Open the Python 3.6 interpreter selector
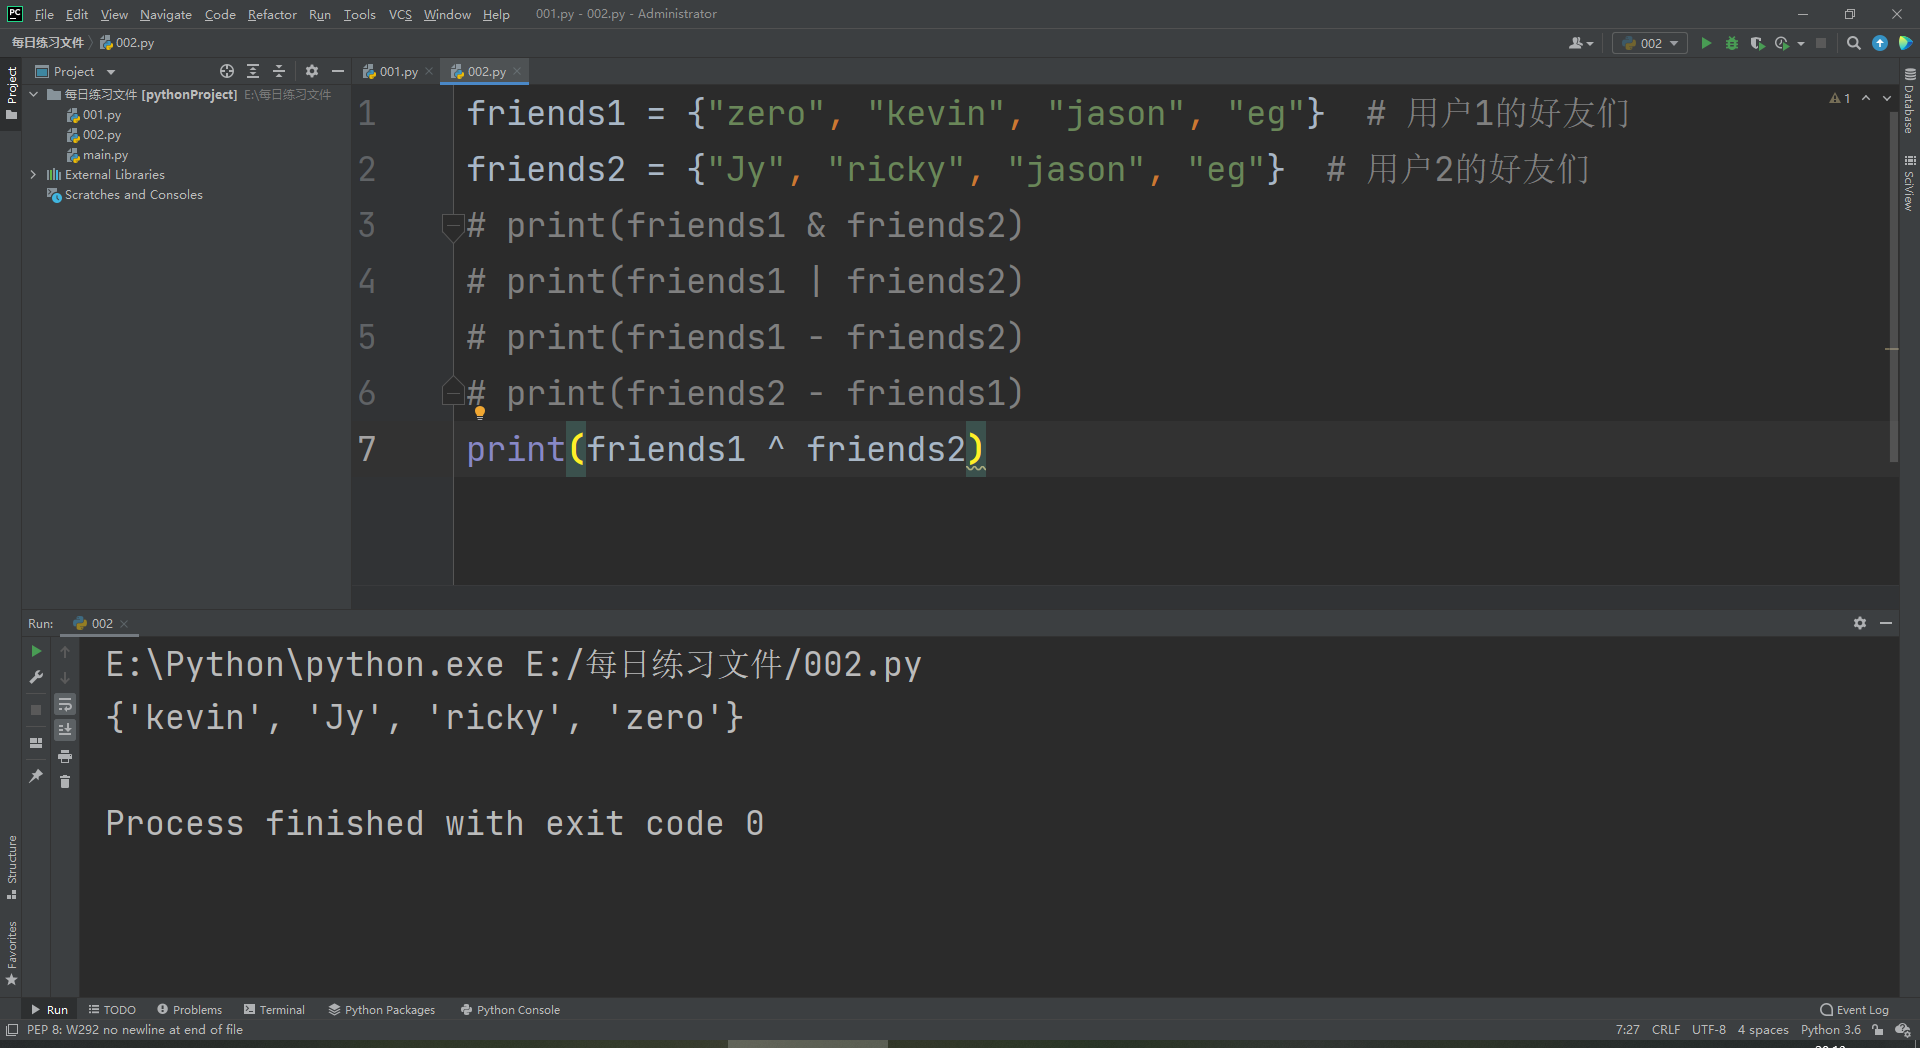The height and width of the screenshot is (1048, 1920). point(1831,1030)
